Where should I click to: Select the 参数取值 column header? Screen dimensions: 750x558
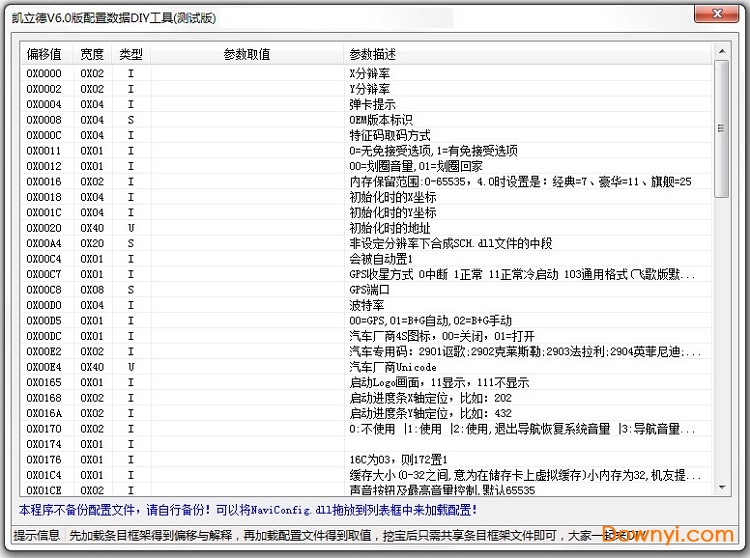point(246,54)
